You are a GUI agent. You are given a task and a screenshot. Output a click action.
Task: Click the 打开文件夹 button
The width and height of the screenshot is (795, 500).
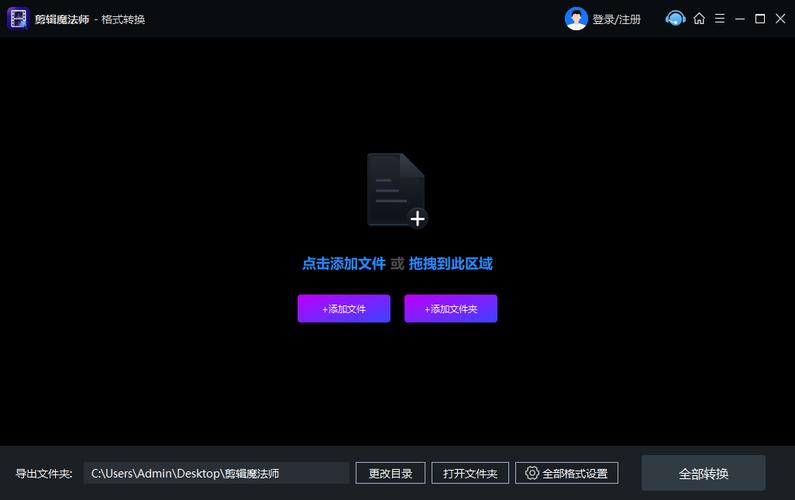pyautogui.click(x=470, y=473)
